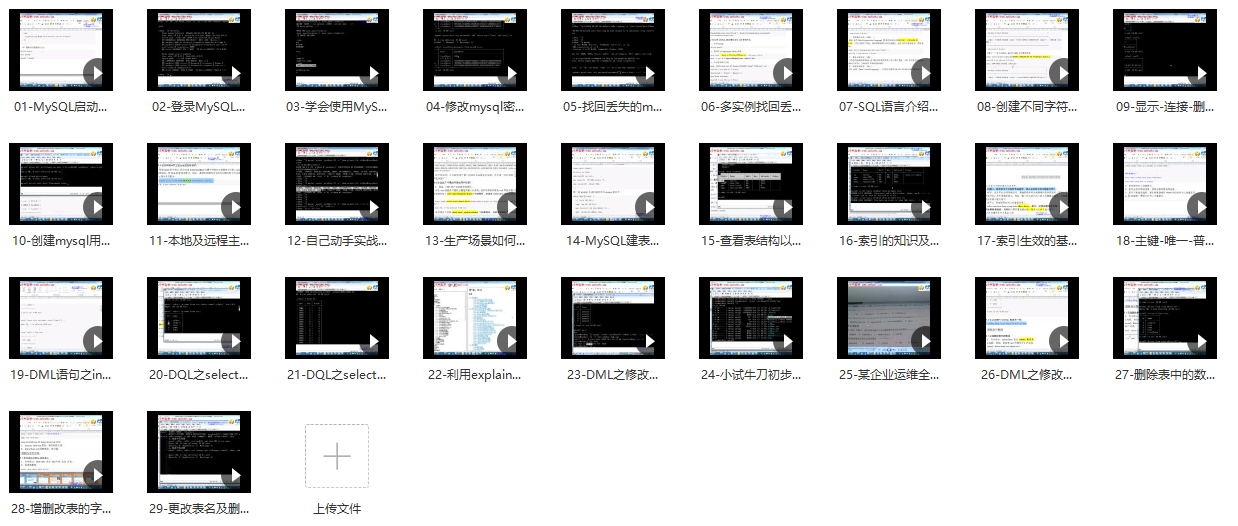This screenshot has height=526, width=1238.
Task: Play 13-生产场景如何 using its play icon
Action: coord(510,207)
